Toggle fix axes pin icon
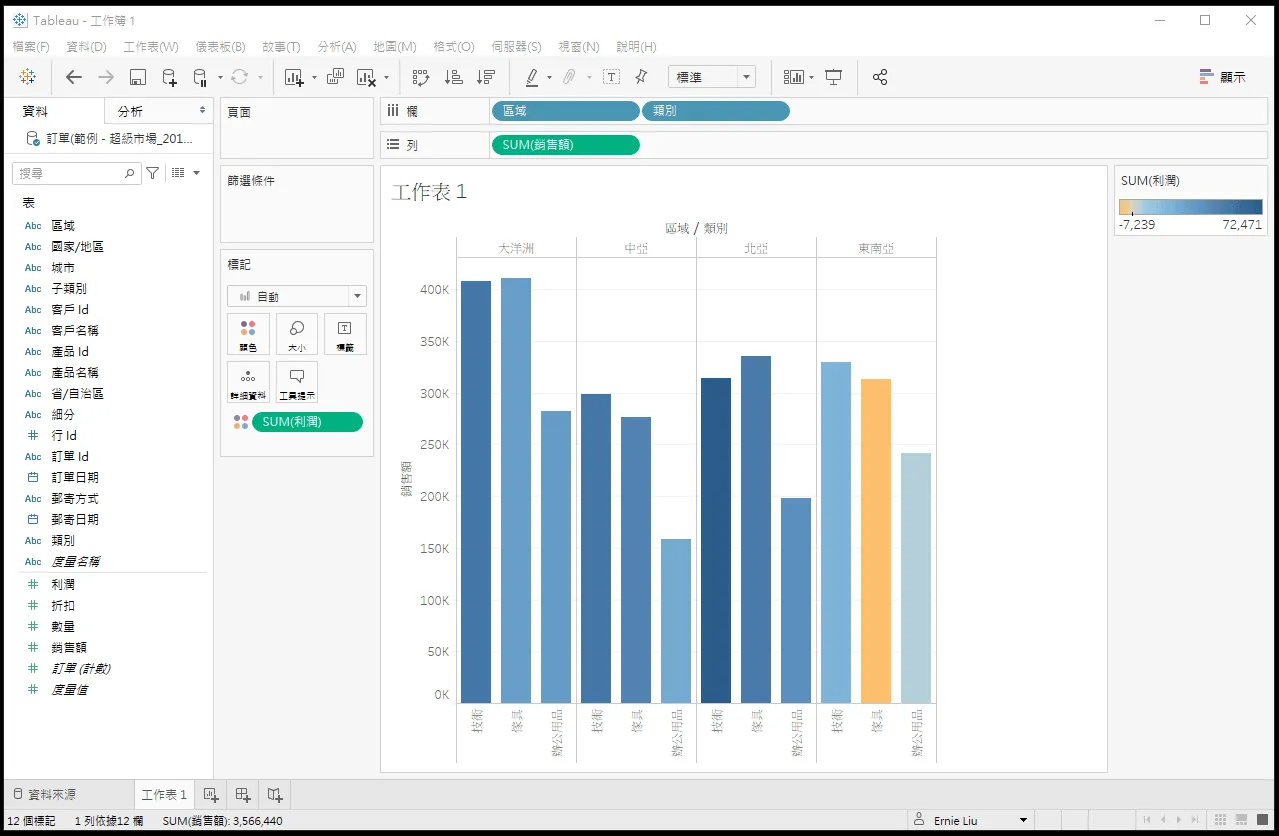This screenshot has width=1279, height=836. 642,77
